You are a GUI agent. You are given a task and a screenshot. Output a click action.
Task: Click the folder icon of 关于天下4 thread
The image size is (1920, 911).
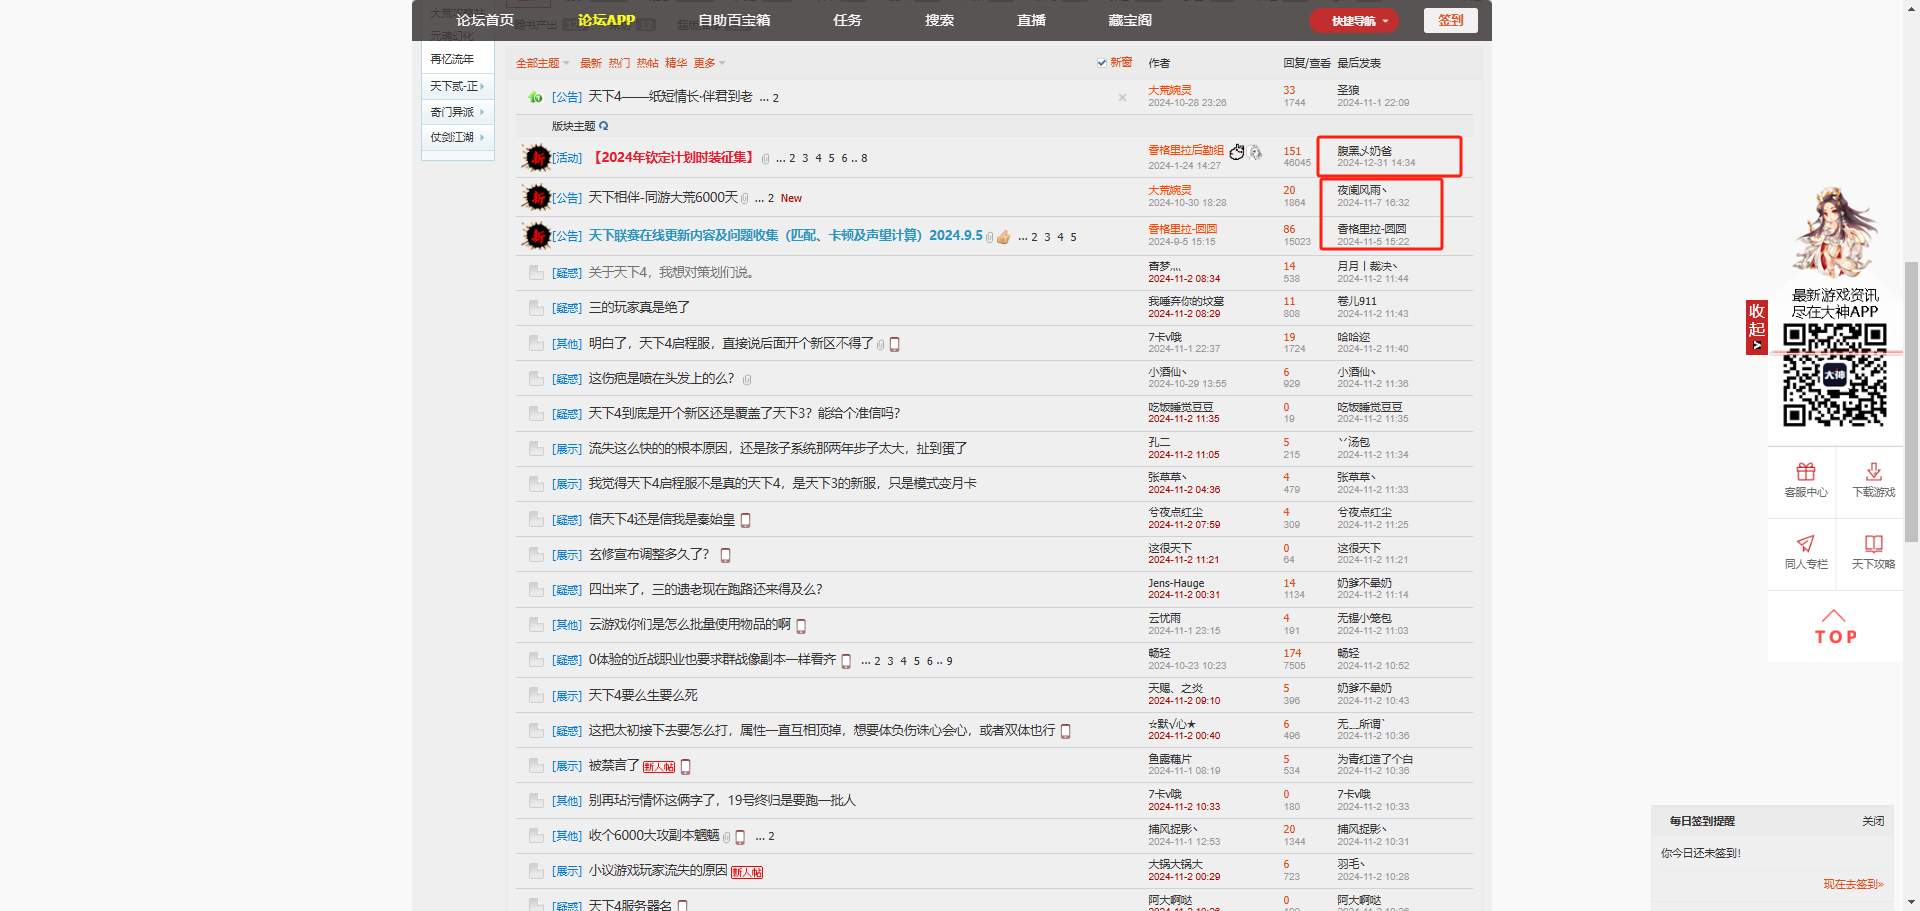[x=536, y=272]
